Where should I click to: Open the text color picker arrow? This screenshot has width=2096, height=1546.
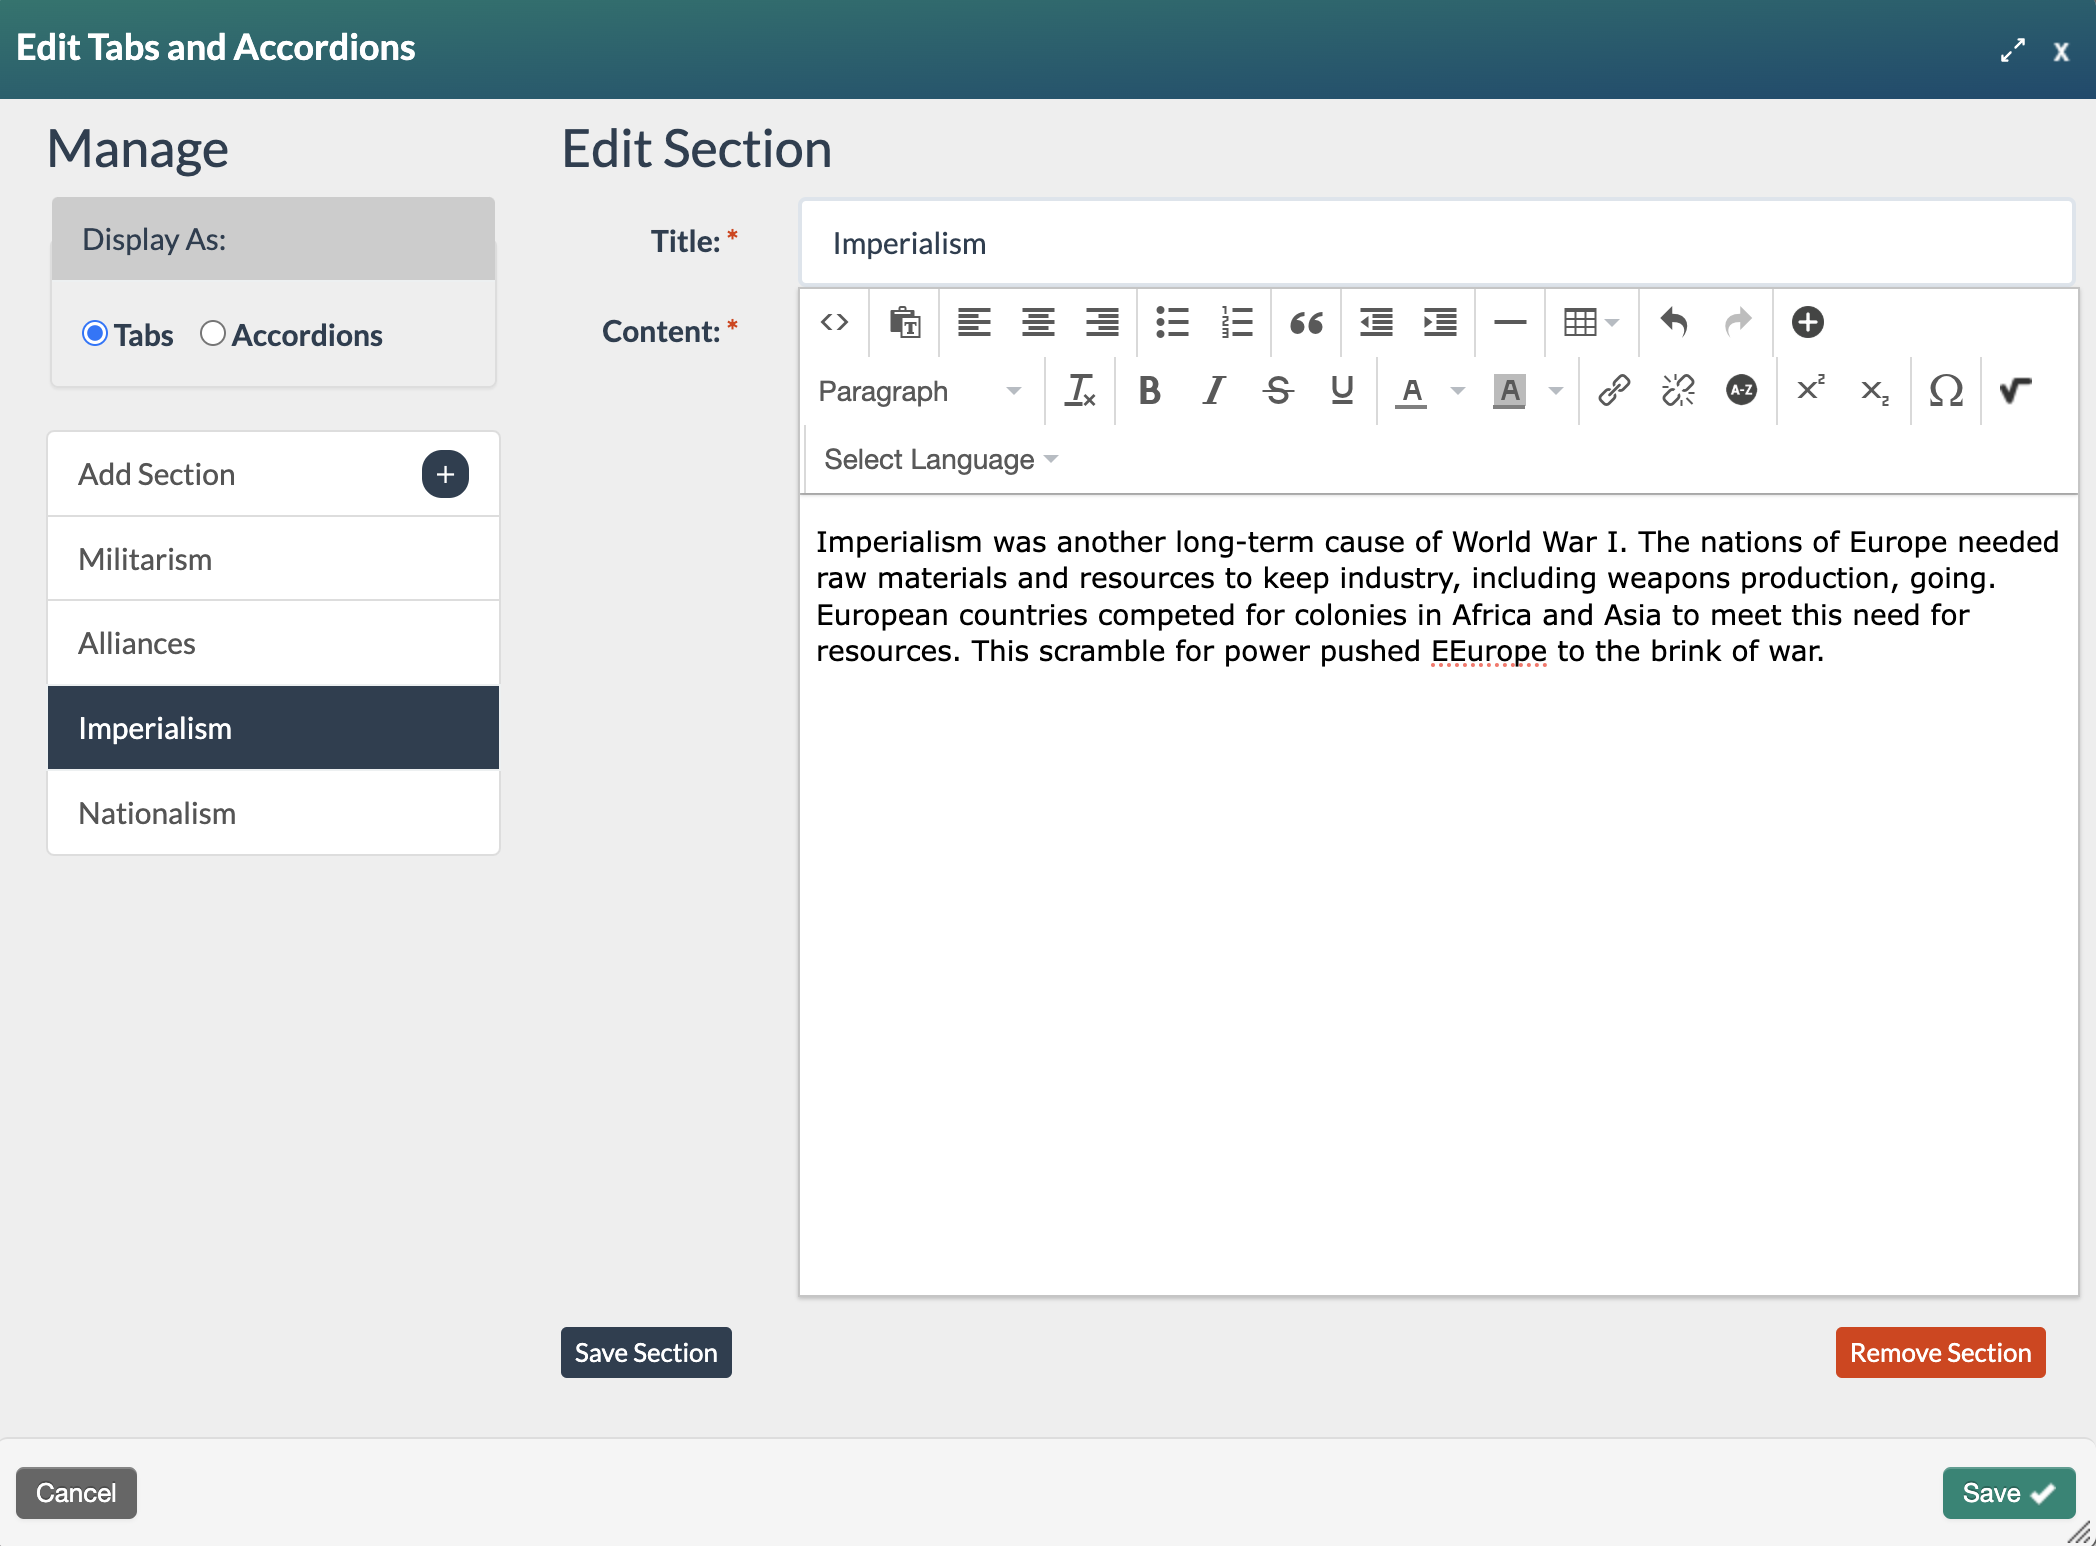click(1458, 391)
